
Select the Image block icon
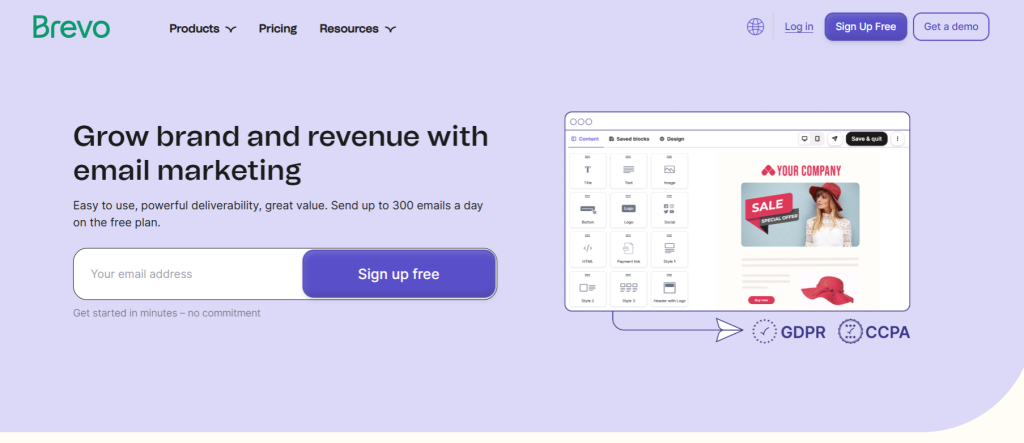tap(669, 172)
